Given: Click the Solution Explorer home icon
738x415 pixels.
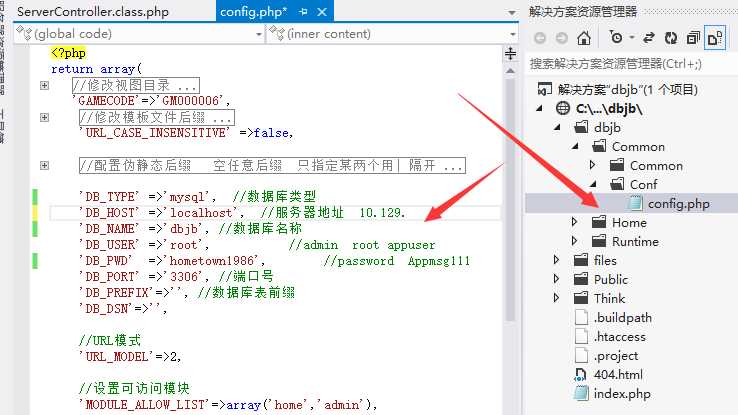Looking at the screenshot, I should [x=584, y=38].
